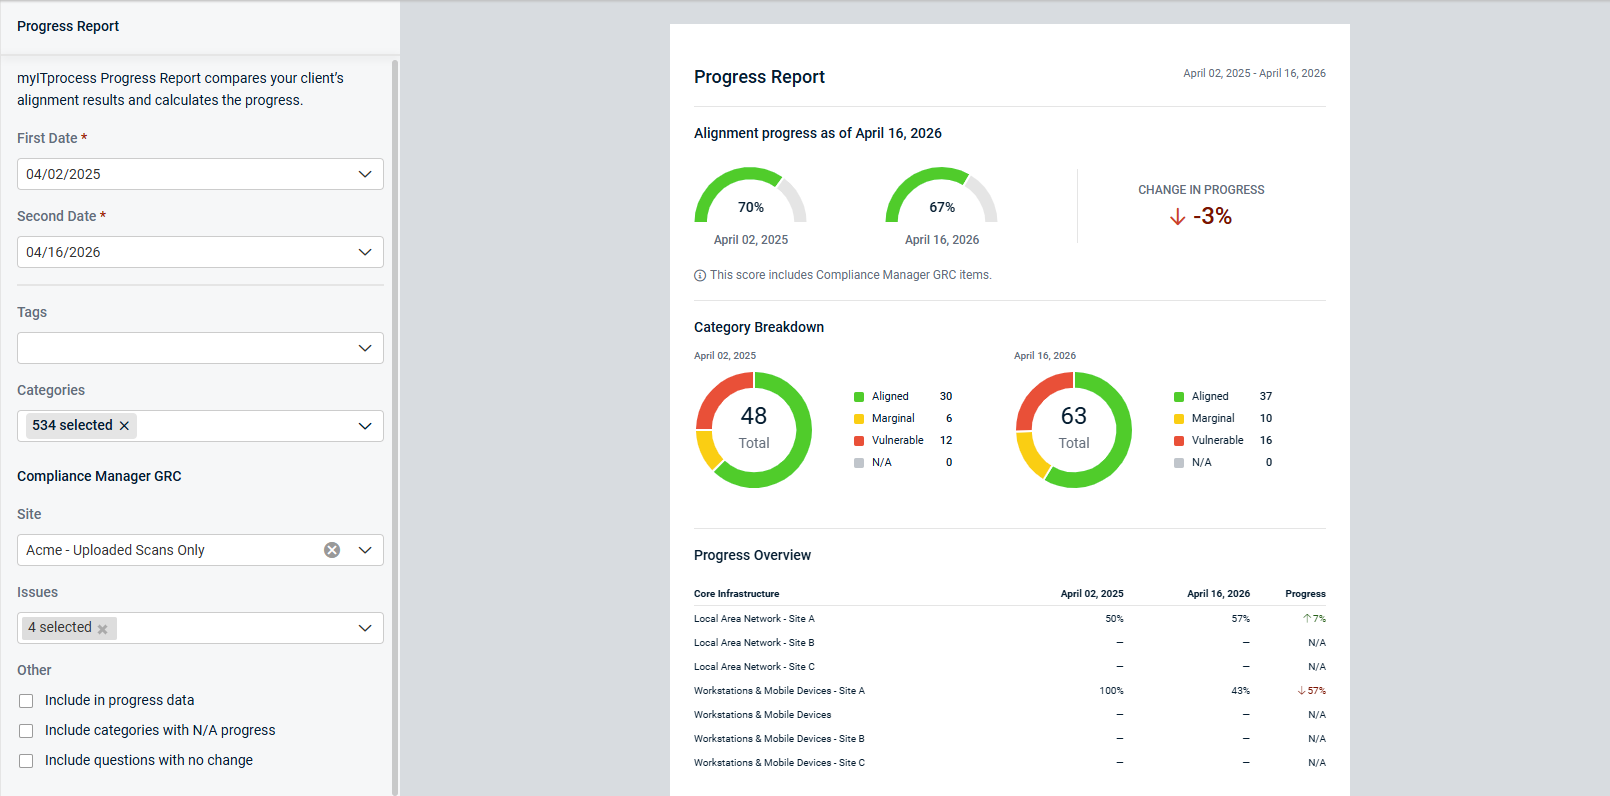Screen dimensions: 1610x796
Task: Remove the 534 selected categories chip
Action: 124,426
